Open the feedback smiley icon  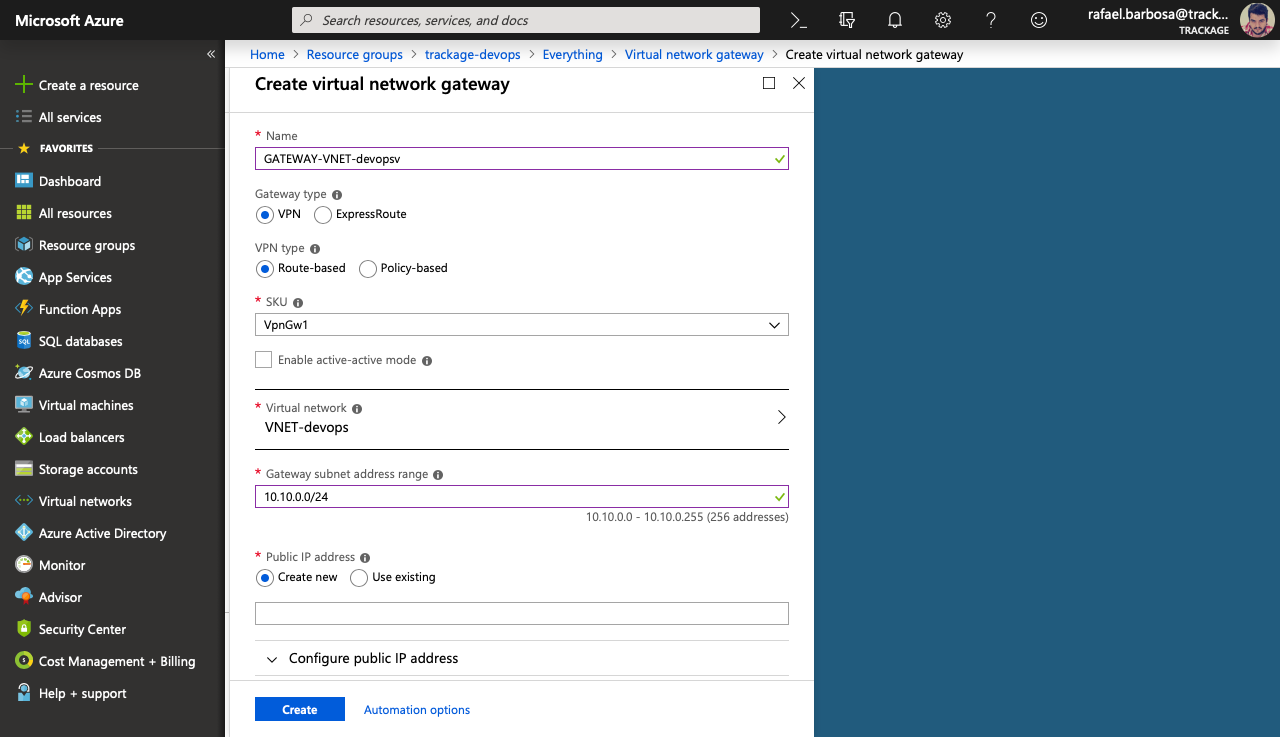point(1039,20)
